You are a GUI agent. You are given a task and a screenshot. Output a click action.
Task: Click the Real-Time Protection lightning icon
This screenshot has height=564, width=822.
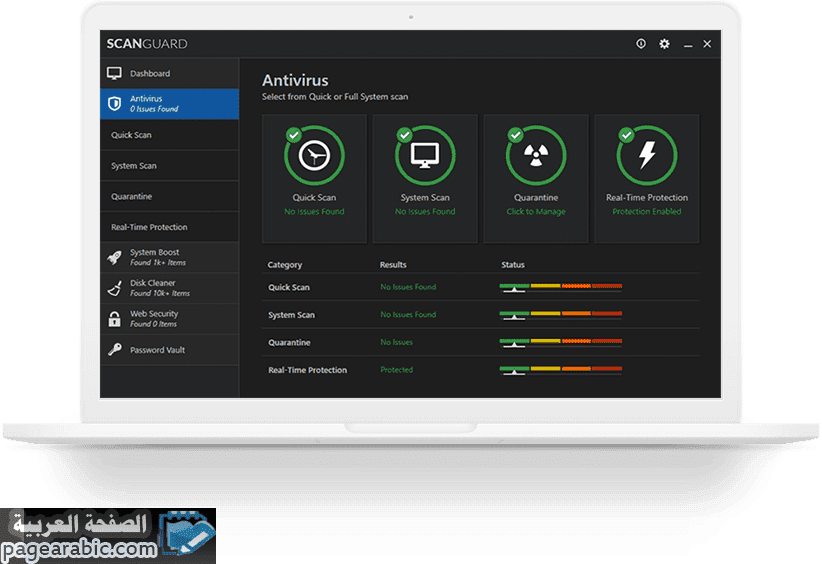(647, 155)
